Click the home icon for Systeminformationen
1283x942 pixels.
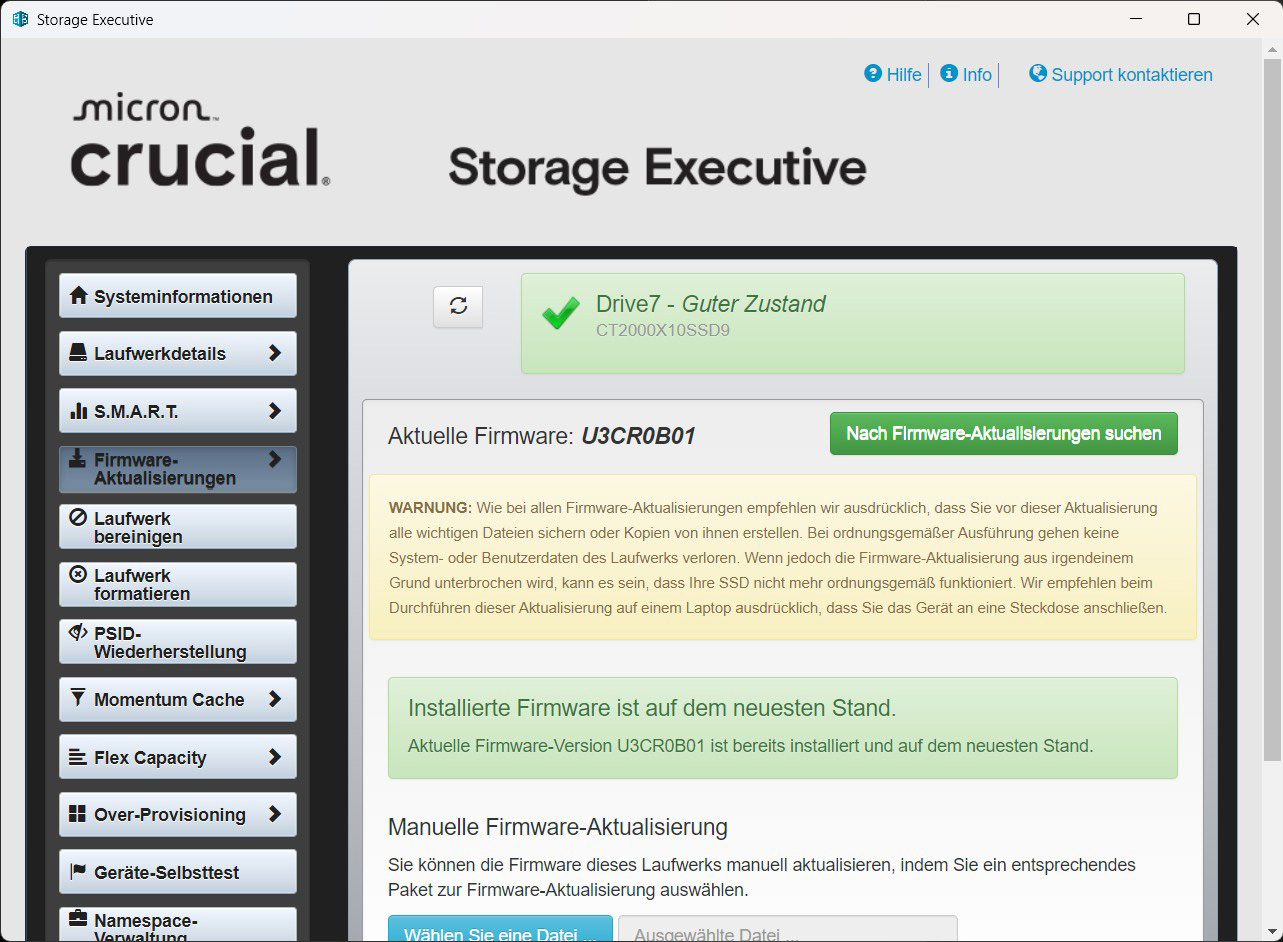click(78, 296)
